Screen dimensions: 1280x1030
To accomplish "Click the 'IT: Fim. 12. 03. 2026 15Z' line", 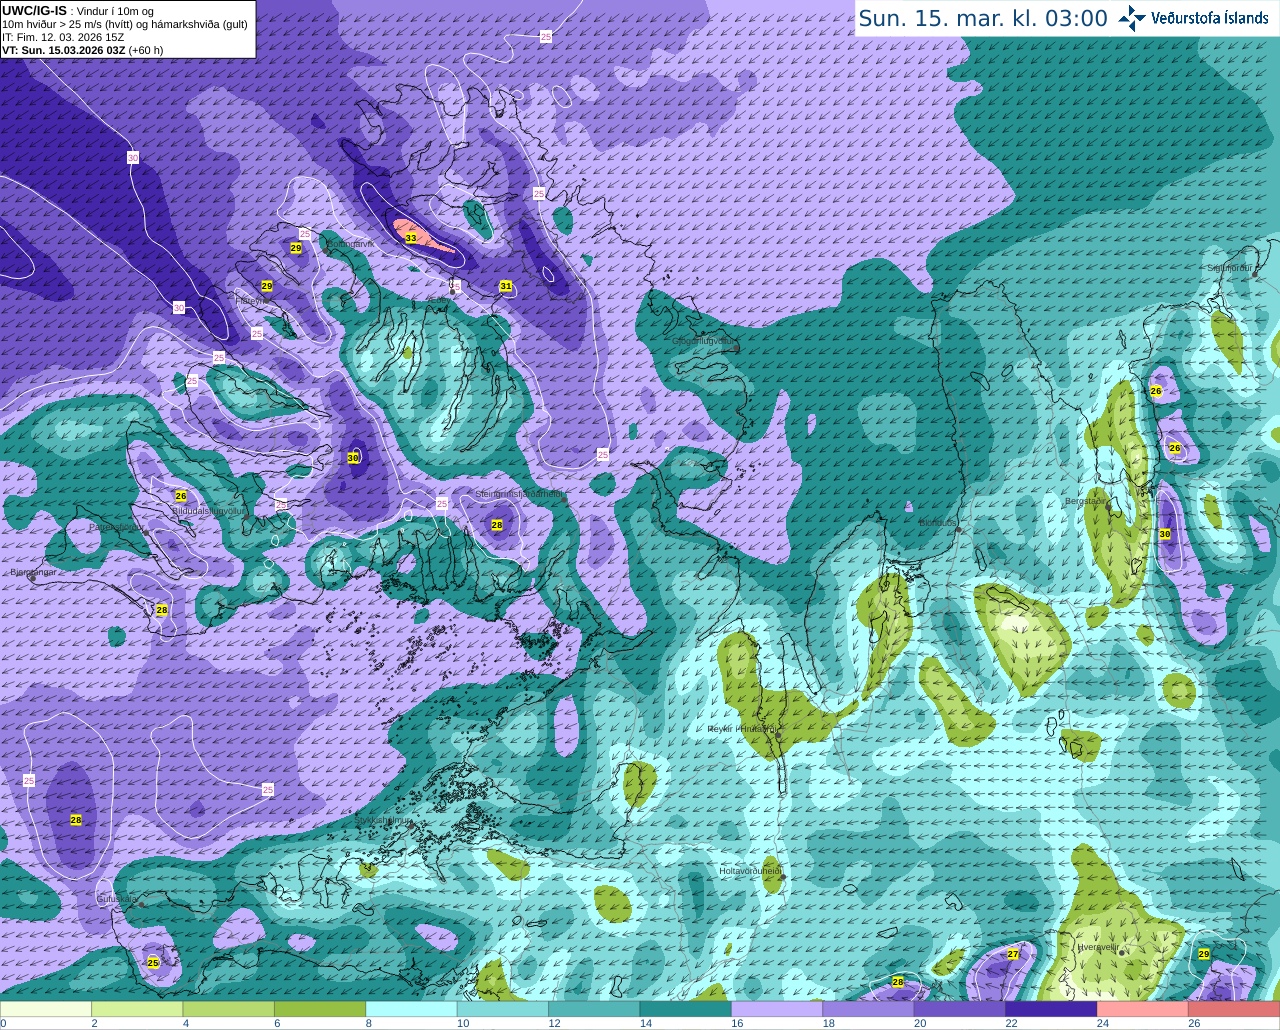I will click(x=63, y=37).
